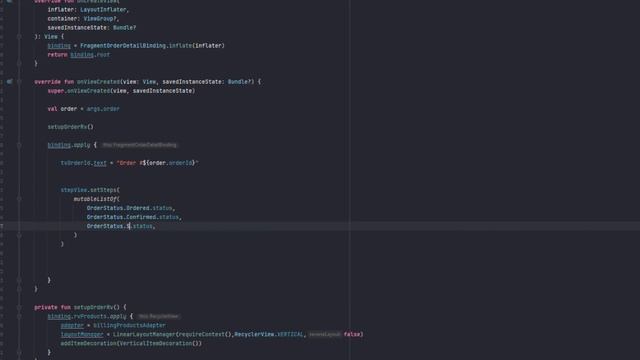Click 'addItemDecoration(VerticalItemDecoration())' line
Image resolution: width=640 pixels, height=360 pixels.
pyautogui.click(x=131, y=343)
